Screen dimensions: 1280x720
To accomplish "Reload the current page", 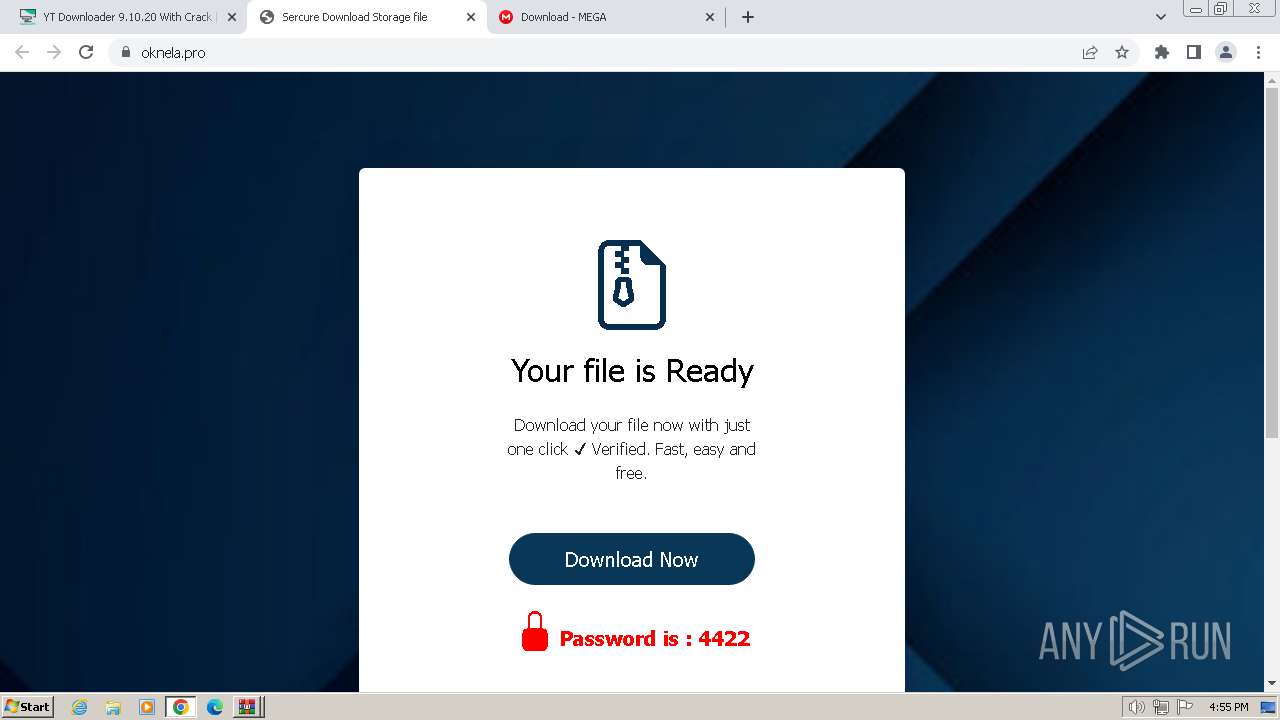I will tap(86, 52).
